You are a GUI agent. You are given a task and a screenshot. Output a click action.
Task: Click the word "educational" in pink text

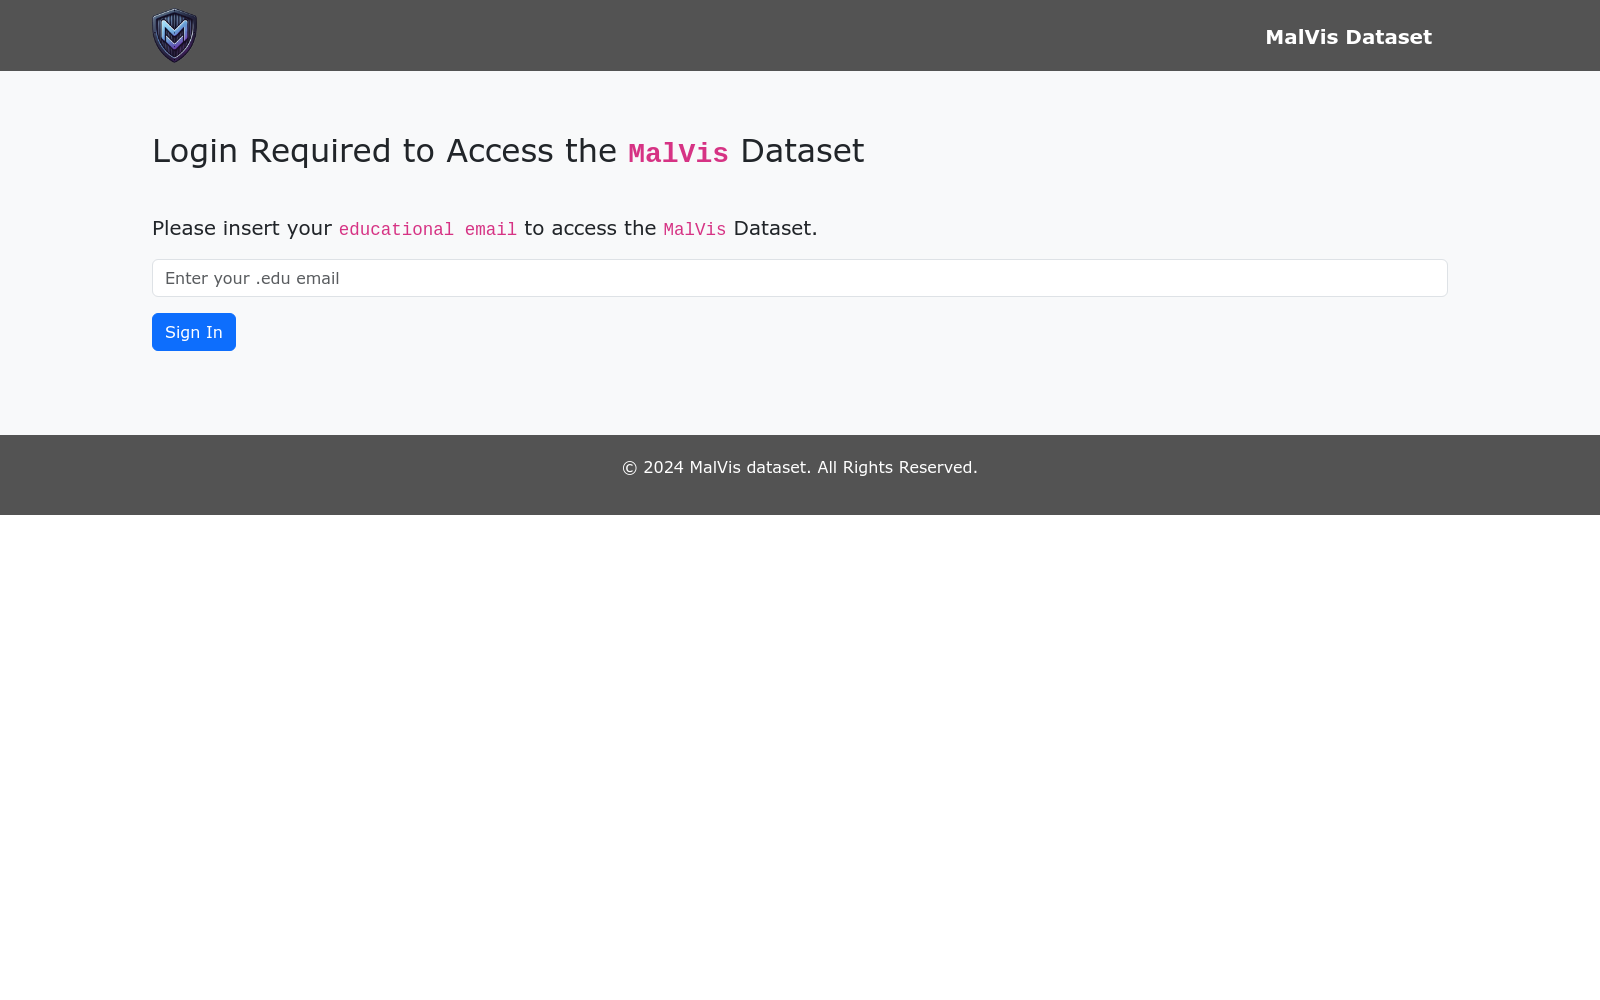(396, 230)
